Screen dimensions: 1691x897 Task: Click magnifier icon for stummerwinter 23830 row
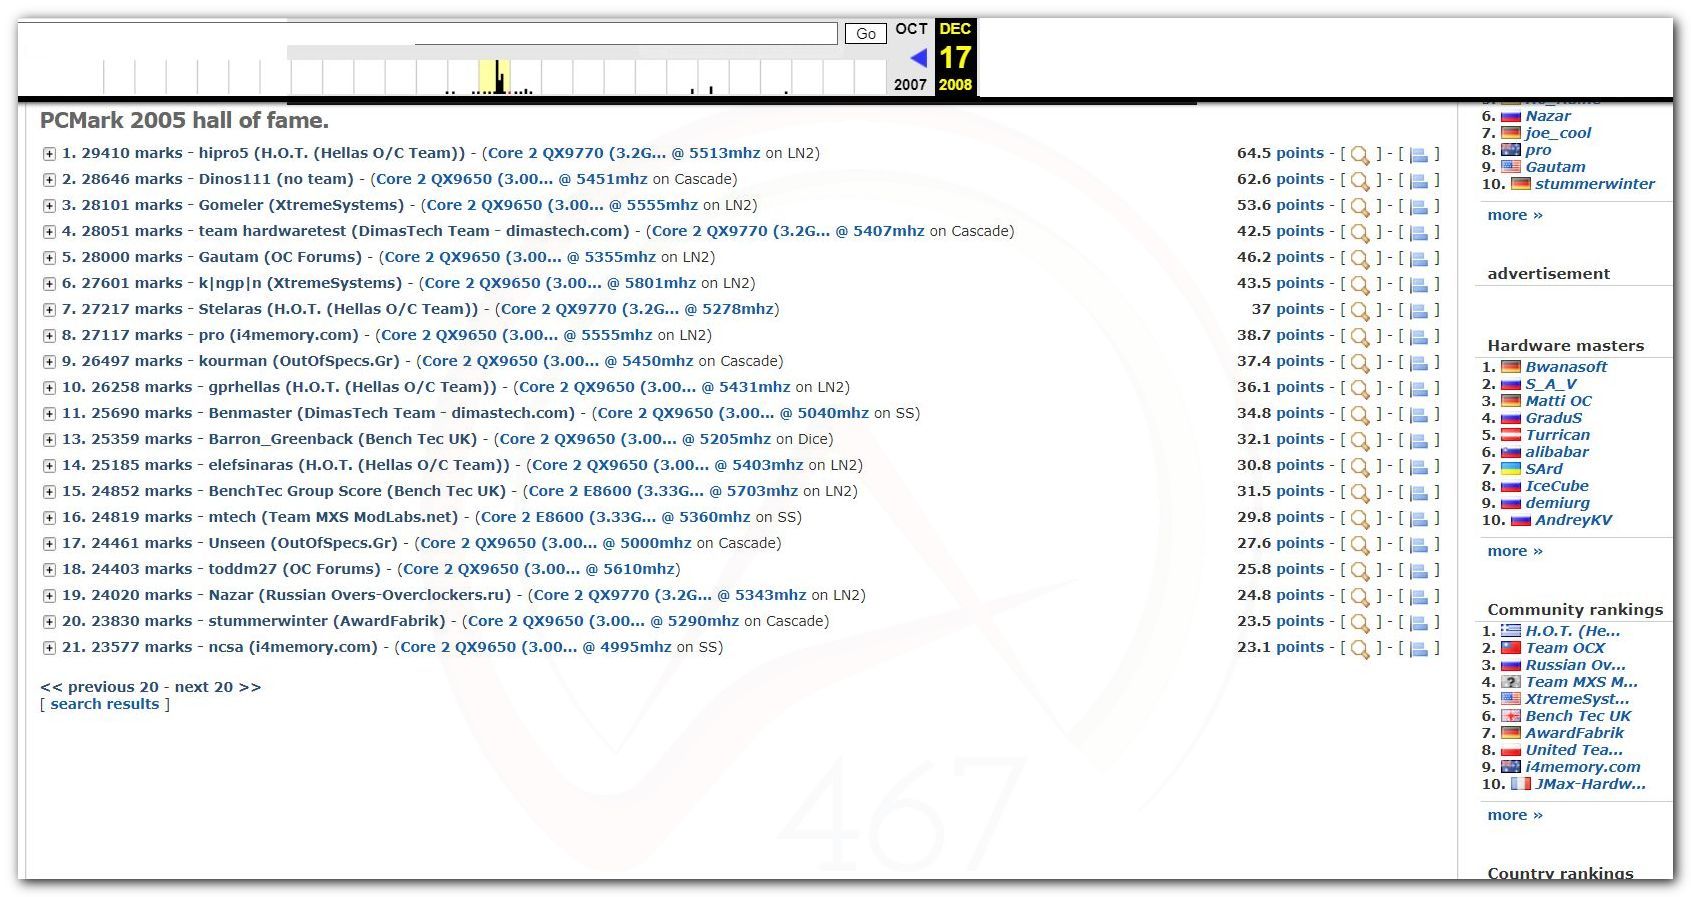(x=1360, y=622)
